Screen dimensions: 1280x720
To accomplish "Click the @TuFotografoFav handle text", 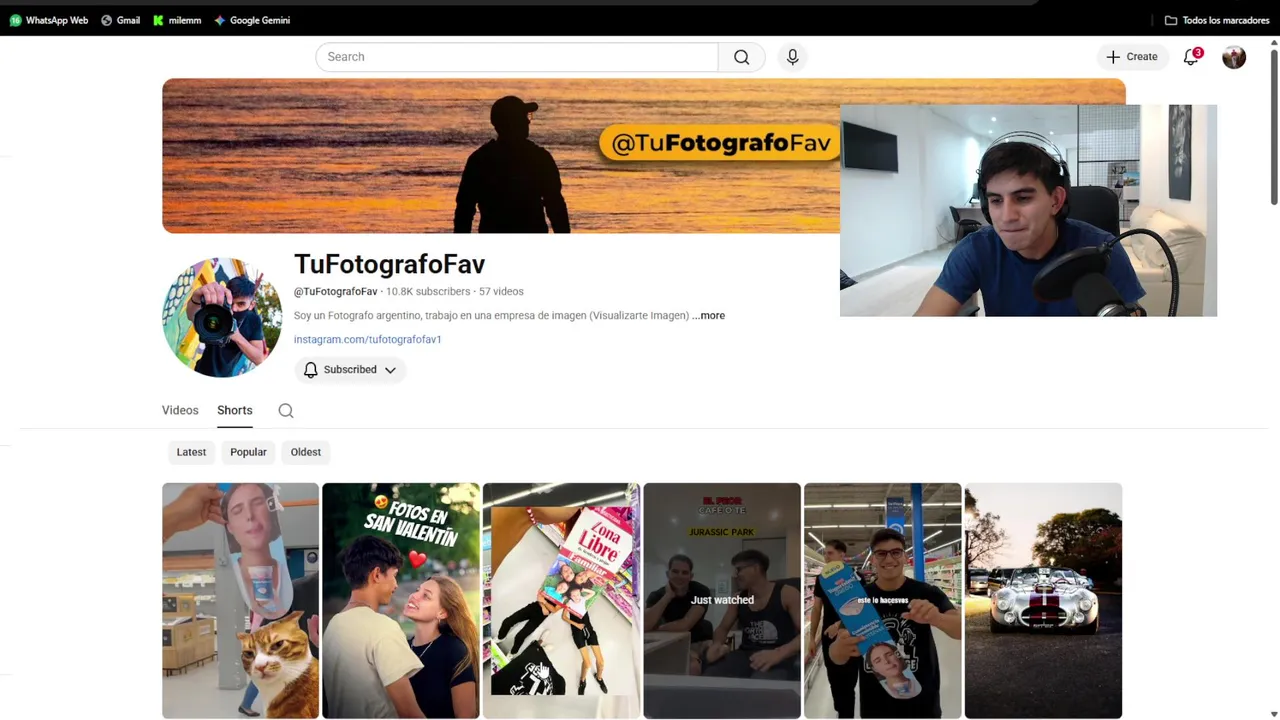I will (x=335, y=291).
